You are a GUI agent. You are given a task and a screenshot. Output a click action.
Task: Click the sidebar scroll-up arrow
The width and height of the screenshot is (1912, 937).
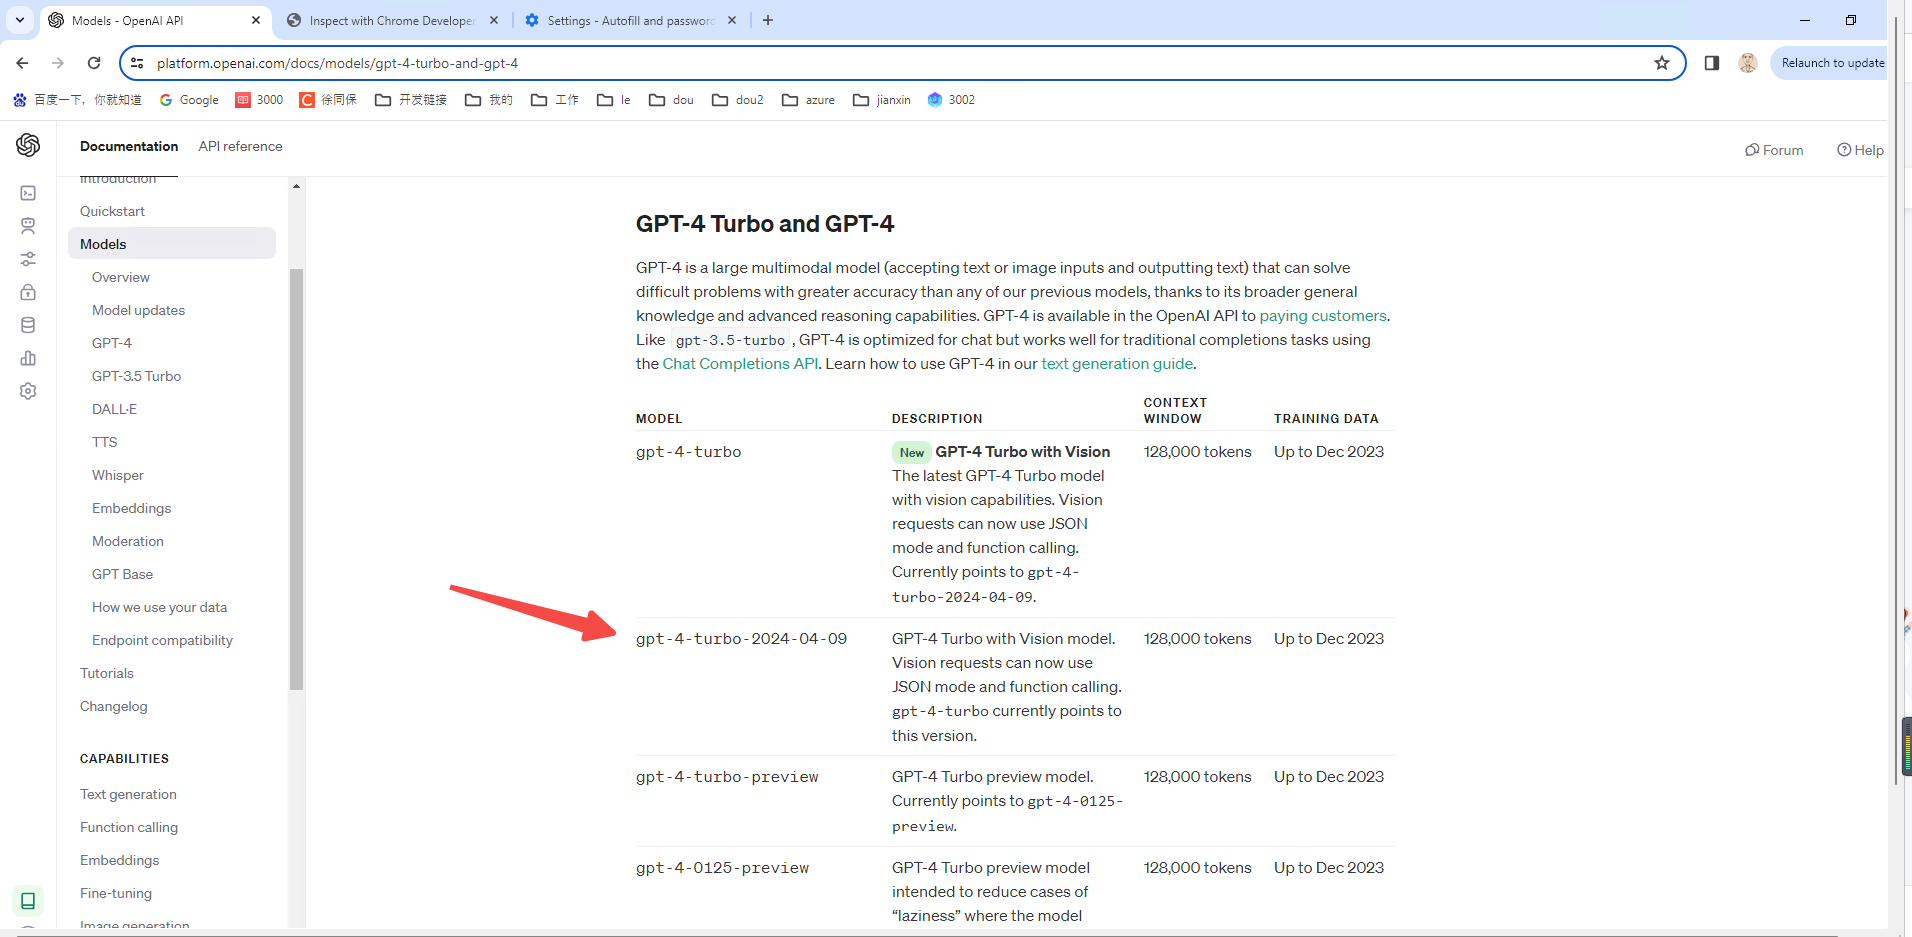click(x=296, y=186)
